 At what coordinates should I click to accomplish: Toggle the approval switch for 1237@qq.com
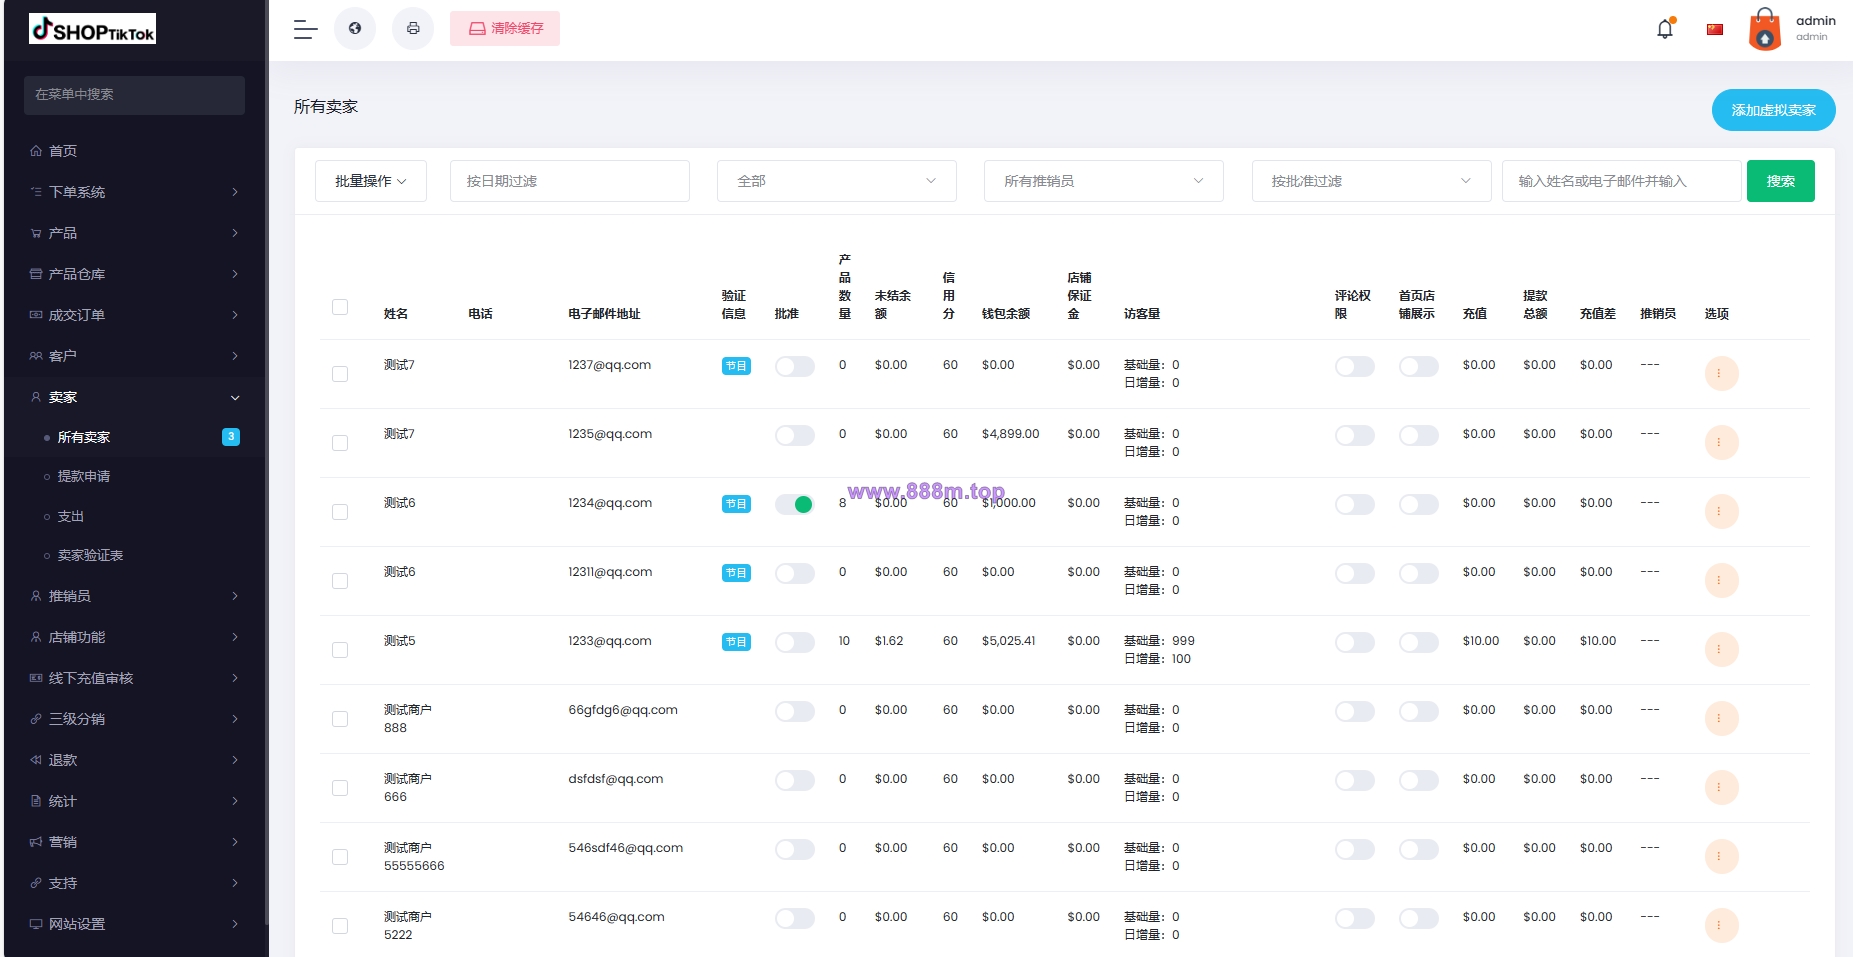pyautogui.click(x=795, y=367)
